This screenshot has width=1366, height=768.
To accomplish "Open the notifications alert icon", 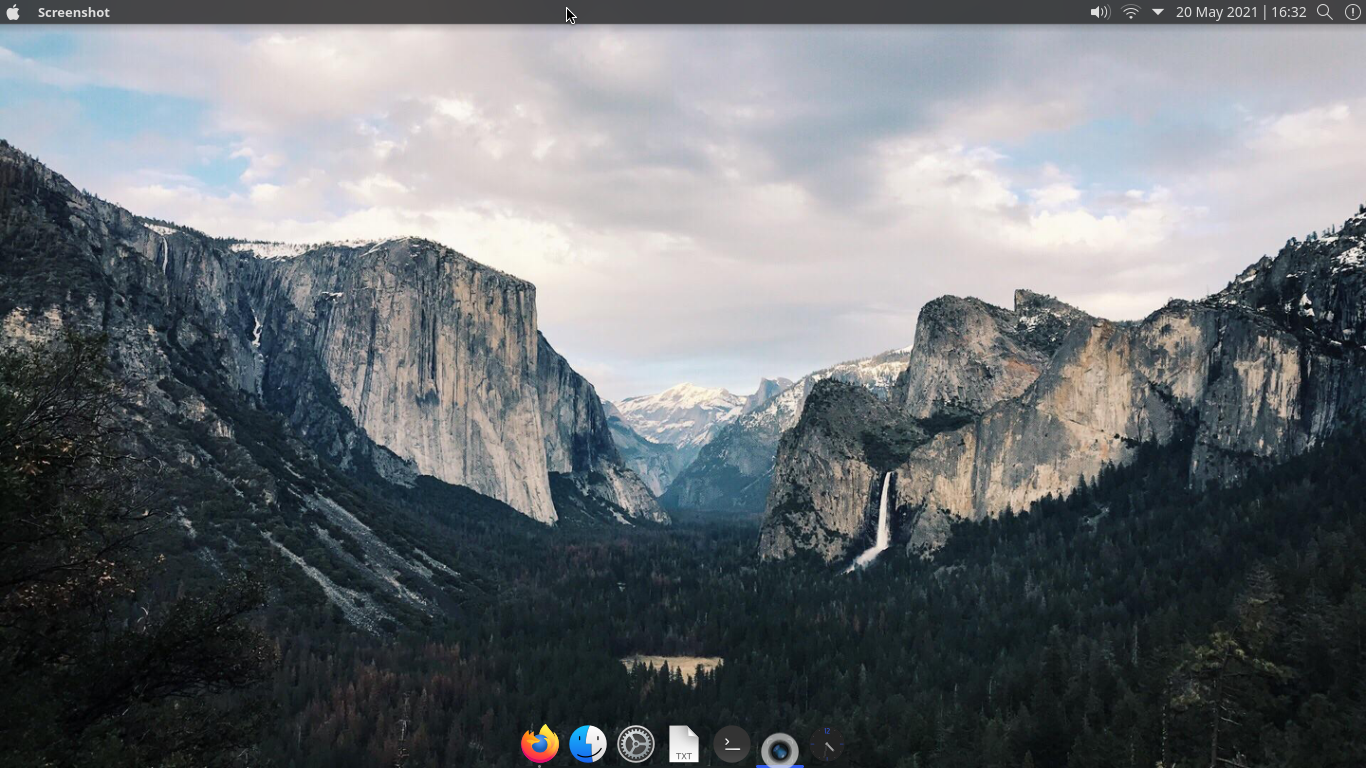I will 1352,12.
